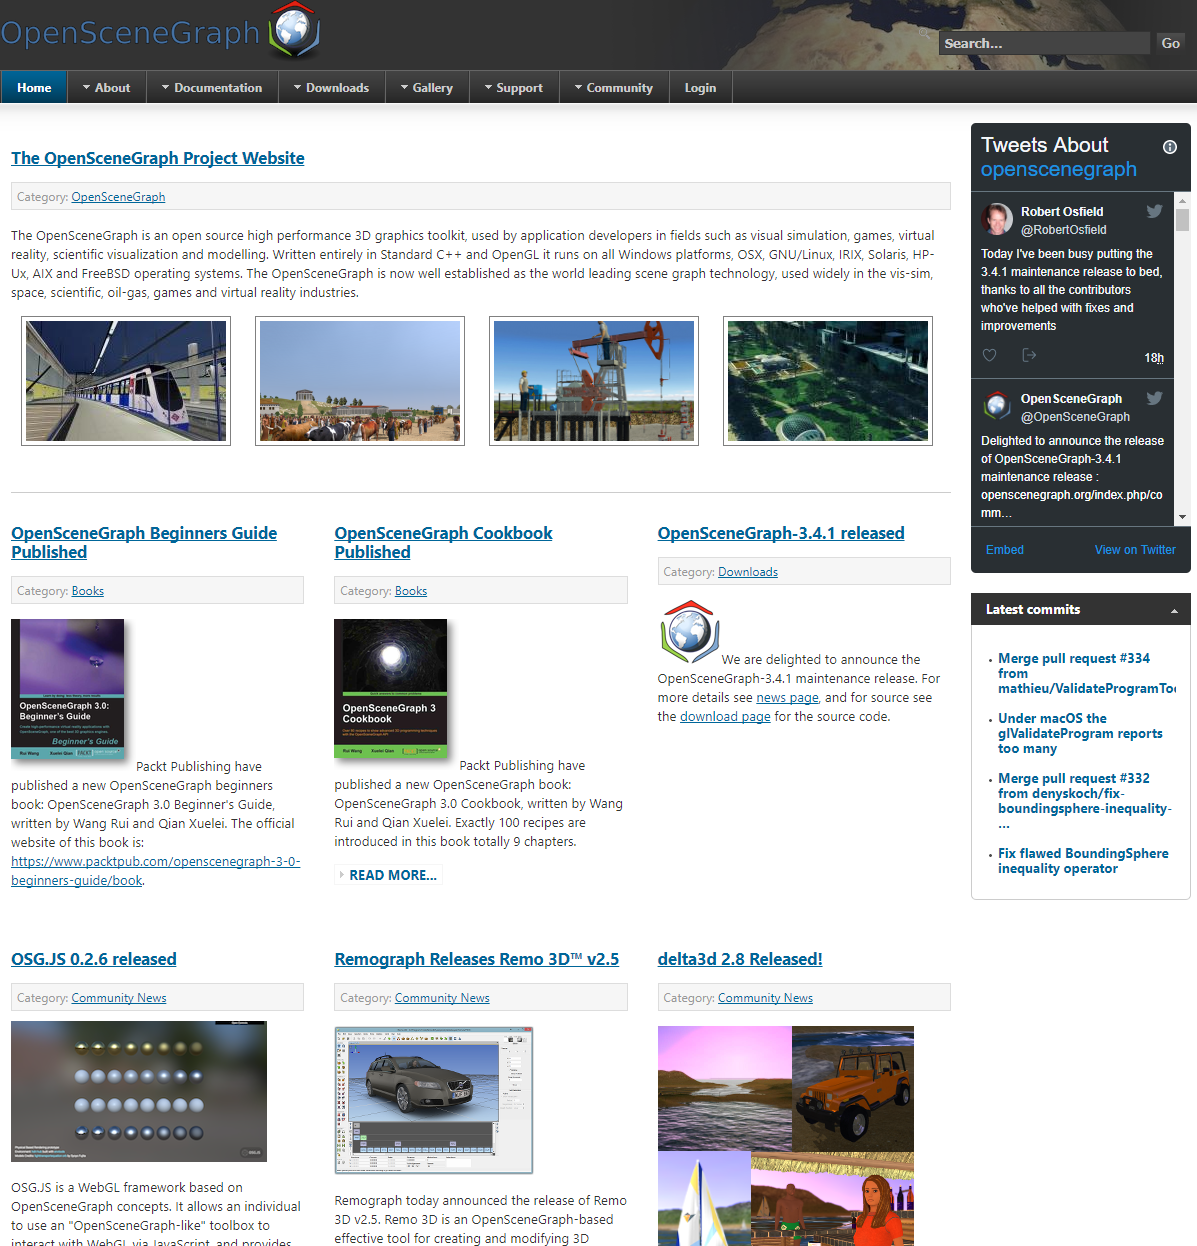1197x1246 pixels.
Task: Open OpenSceneGraph Beginners Guide Published article
Action: (144, 543)
